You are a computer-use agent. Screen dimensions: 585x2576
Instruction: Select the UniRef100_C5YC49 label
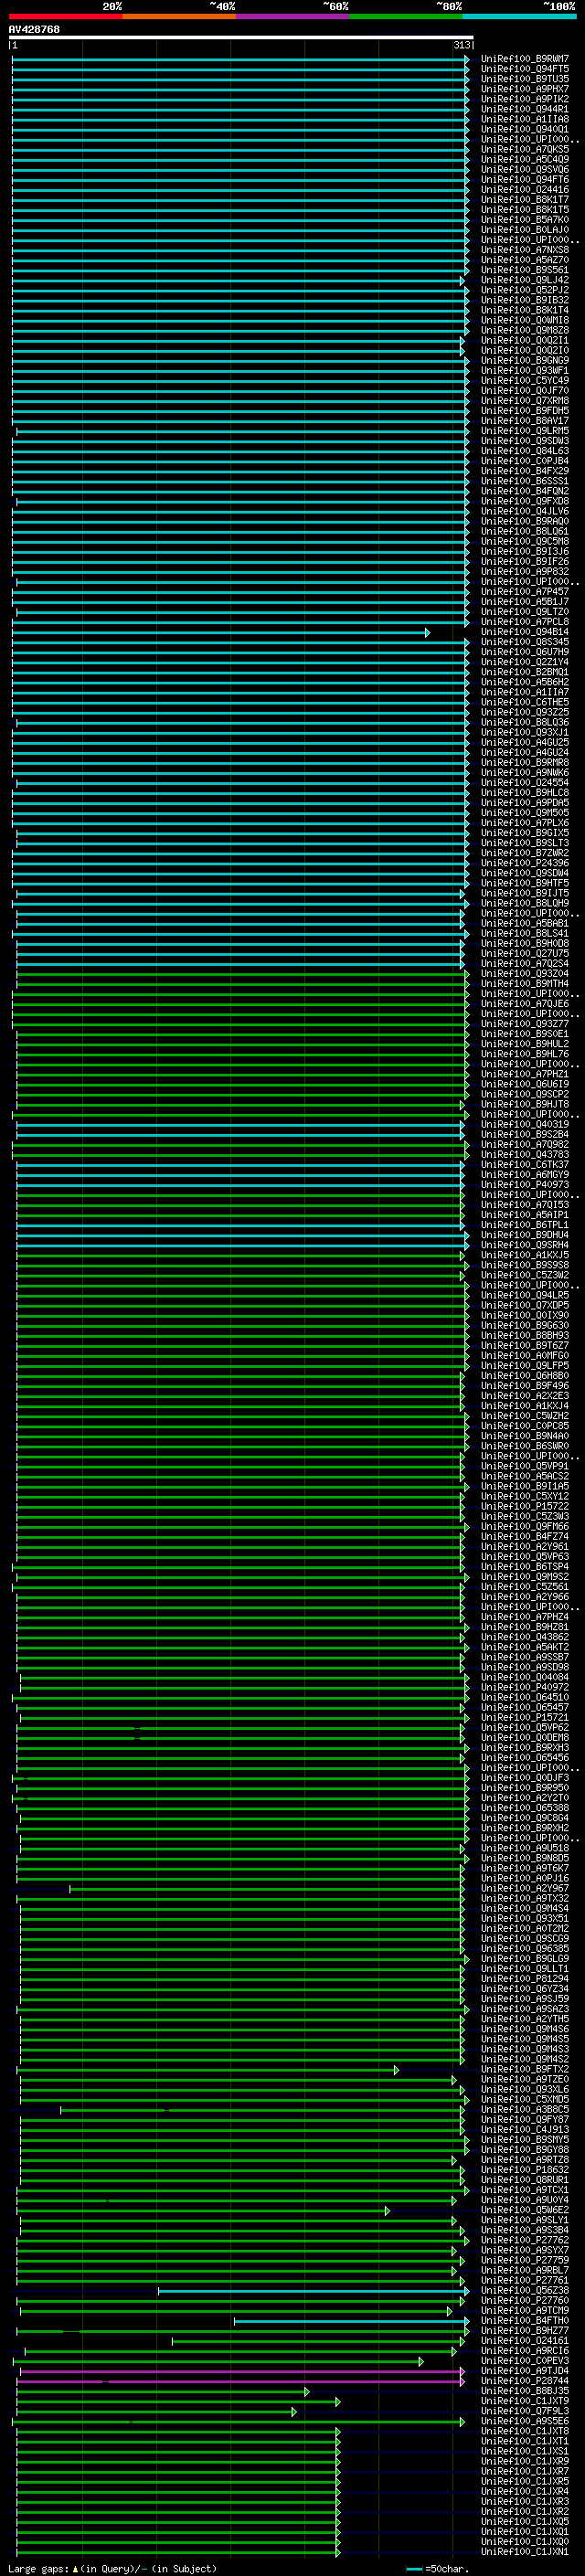click(x=525, y=380)
